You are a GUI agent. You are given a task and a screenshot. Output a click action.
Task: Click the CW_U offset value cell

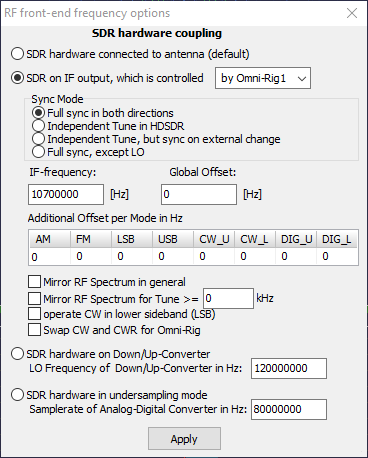coord(214,257)
